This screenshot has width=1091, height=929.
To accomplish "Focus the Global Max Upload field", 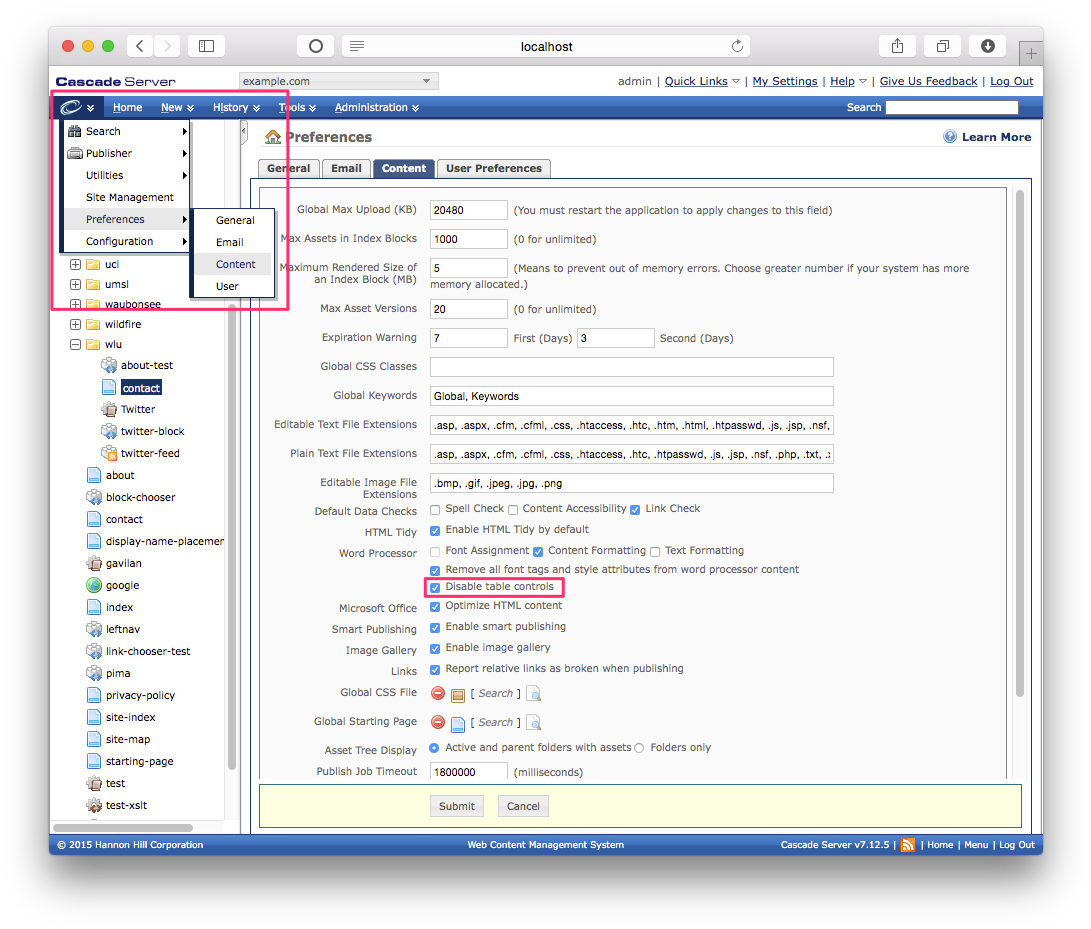I will coord(468,210).
